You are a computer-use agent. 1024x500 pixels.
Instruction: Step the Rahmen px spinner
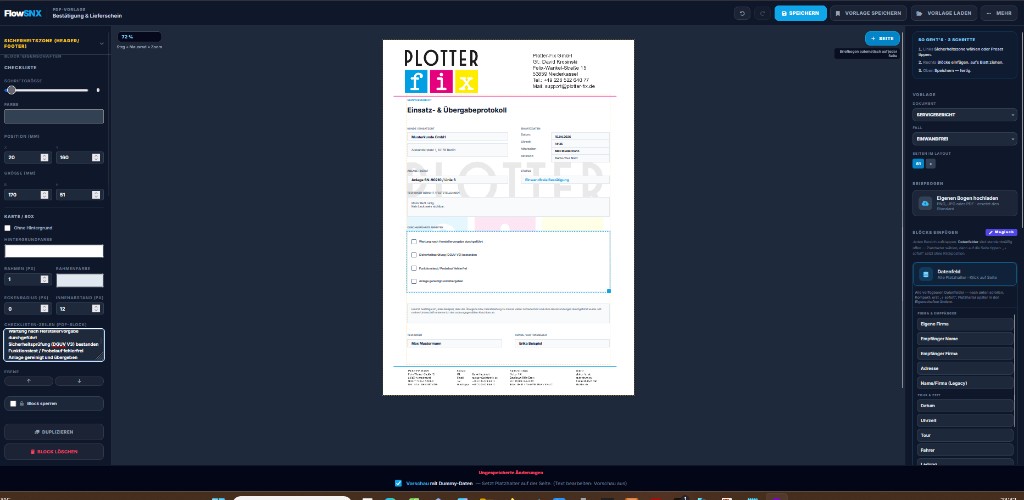pyautogui.click(x=44, y=279)
